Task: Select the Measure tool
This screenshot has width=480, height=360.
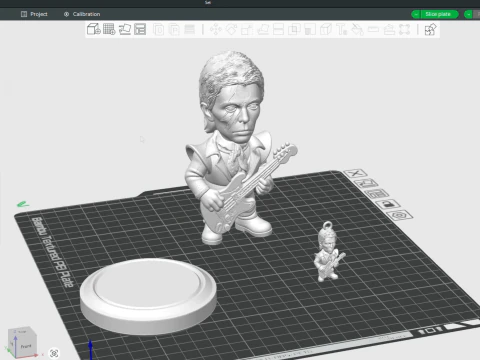Action: pyautogui.click(x=373, y=30)
